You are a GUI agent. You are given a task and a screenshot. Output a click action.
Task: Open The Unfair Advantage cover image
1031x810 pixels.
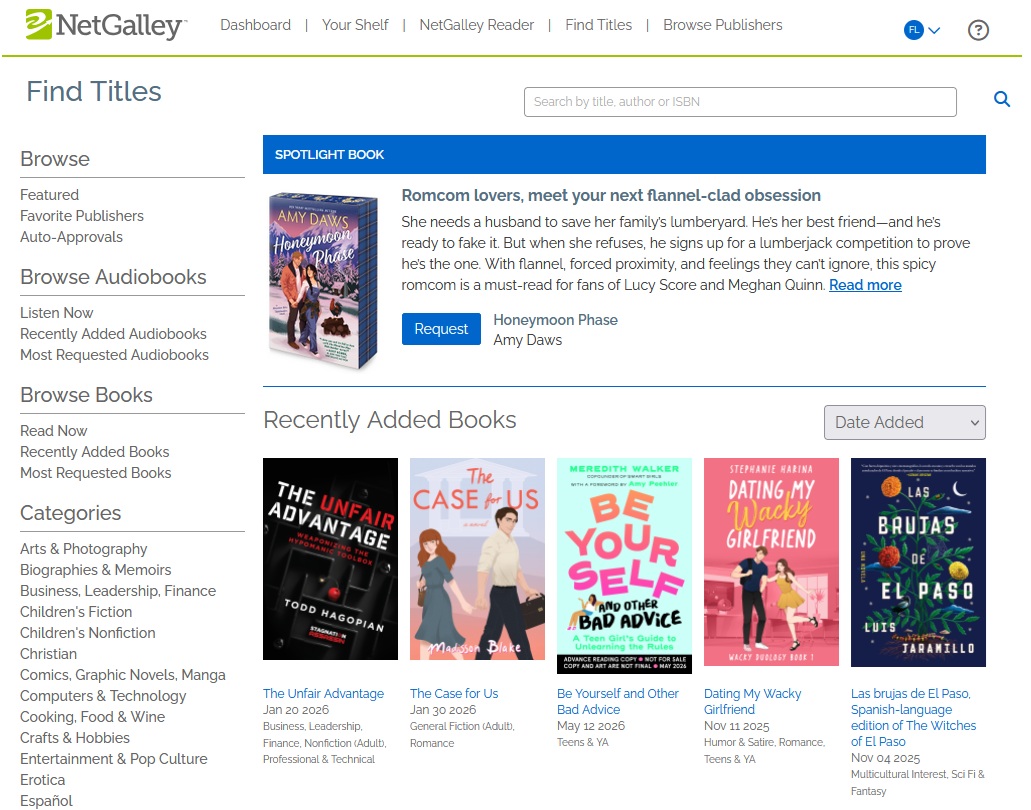[x=330, y=559]
